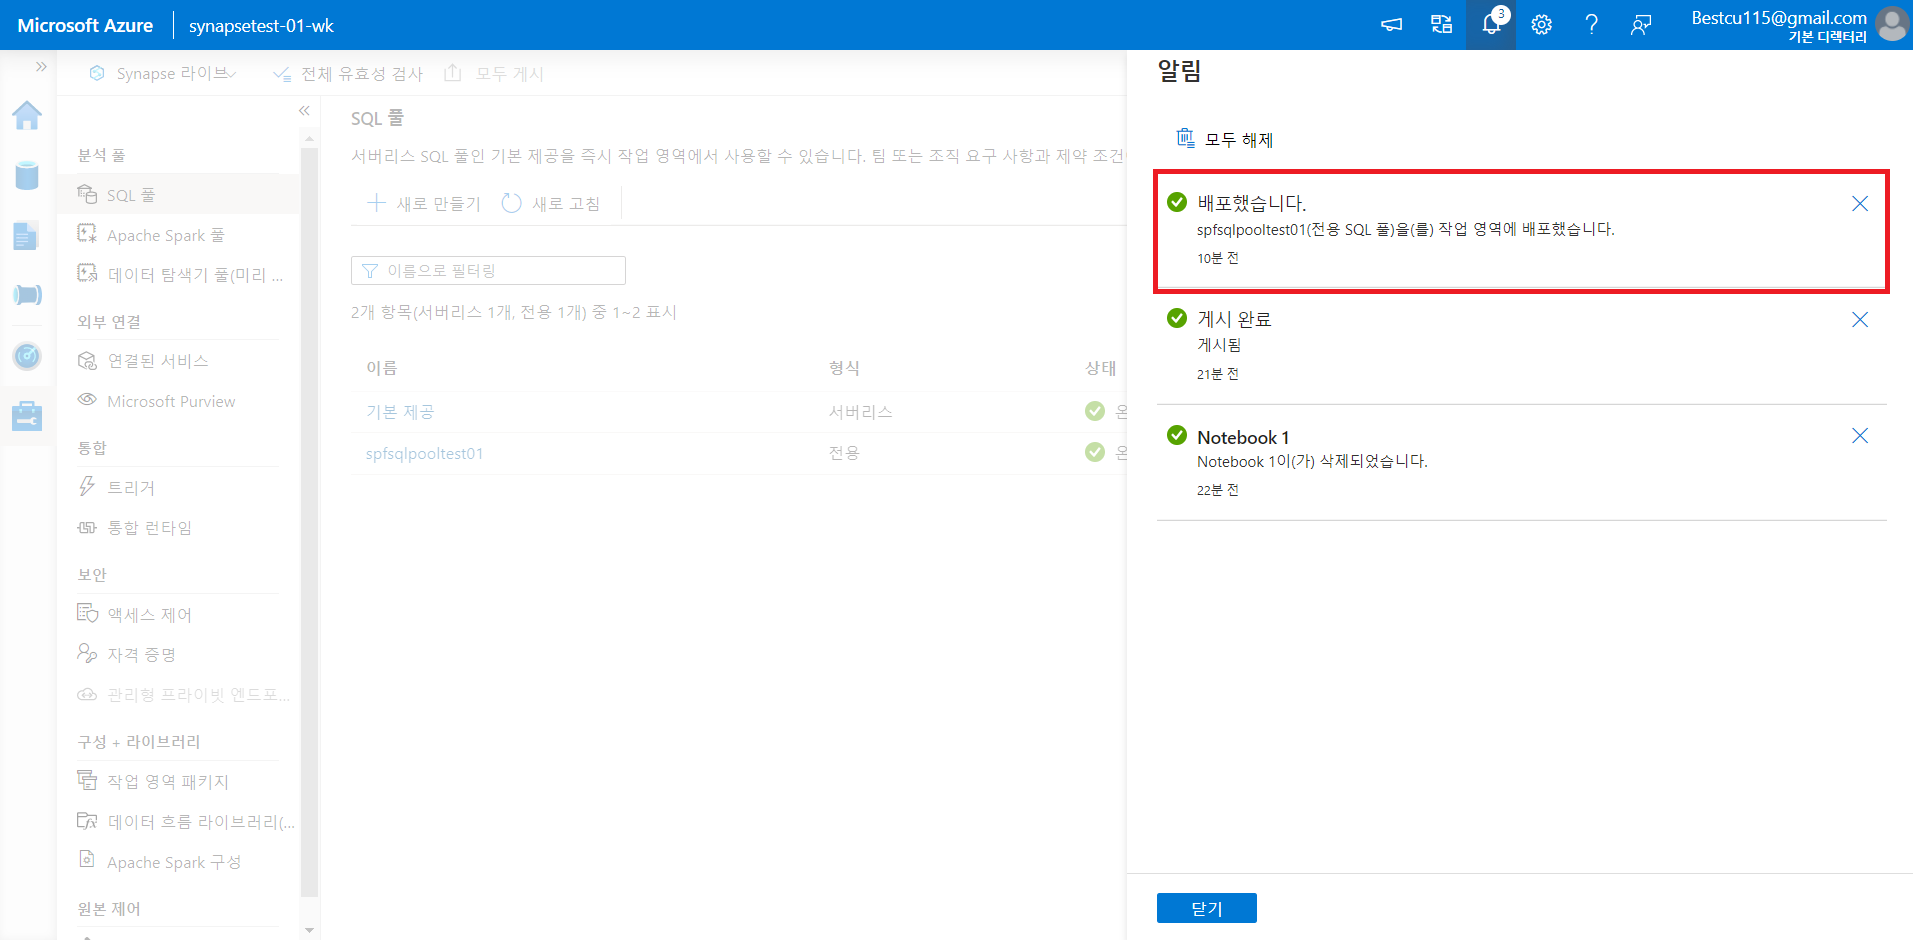Click the side menu scroll up arrow

pyautogui.click(x=309, y=138)
